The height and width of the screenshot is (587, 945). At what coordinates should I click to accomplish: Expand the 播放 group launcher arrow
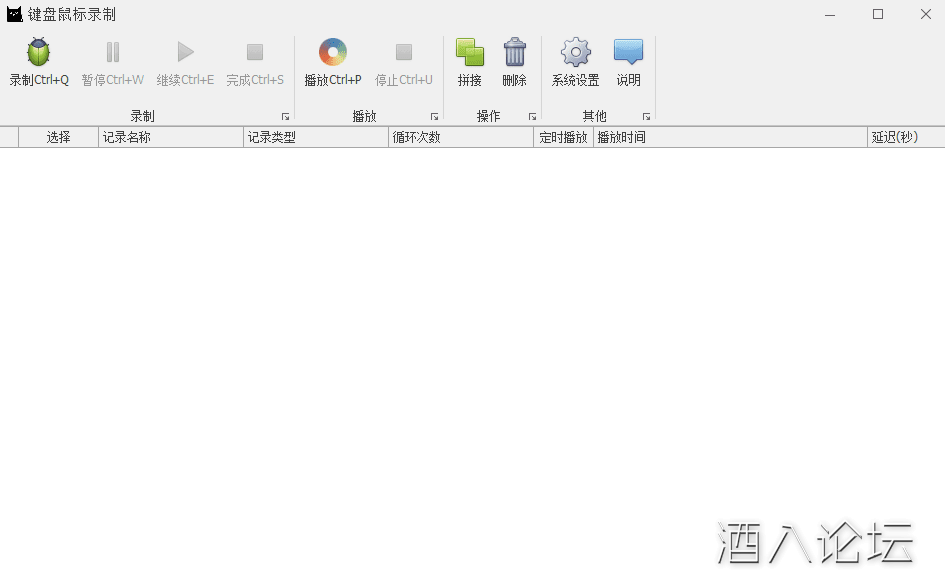pyautogui.click(x=434, y=117)
